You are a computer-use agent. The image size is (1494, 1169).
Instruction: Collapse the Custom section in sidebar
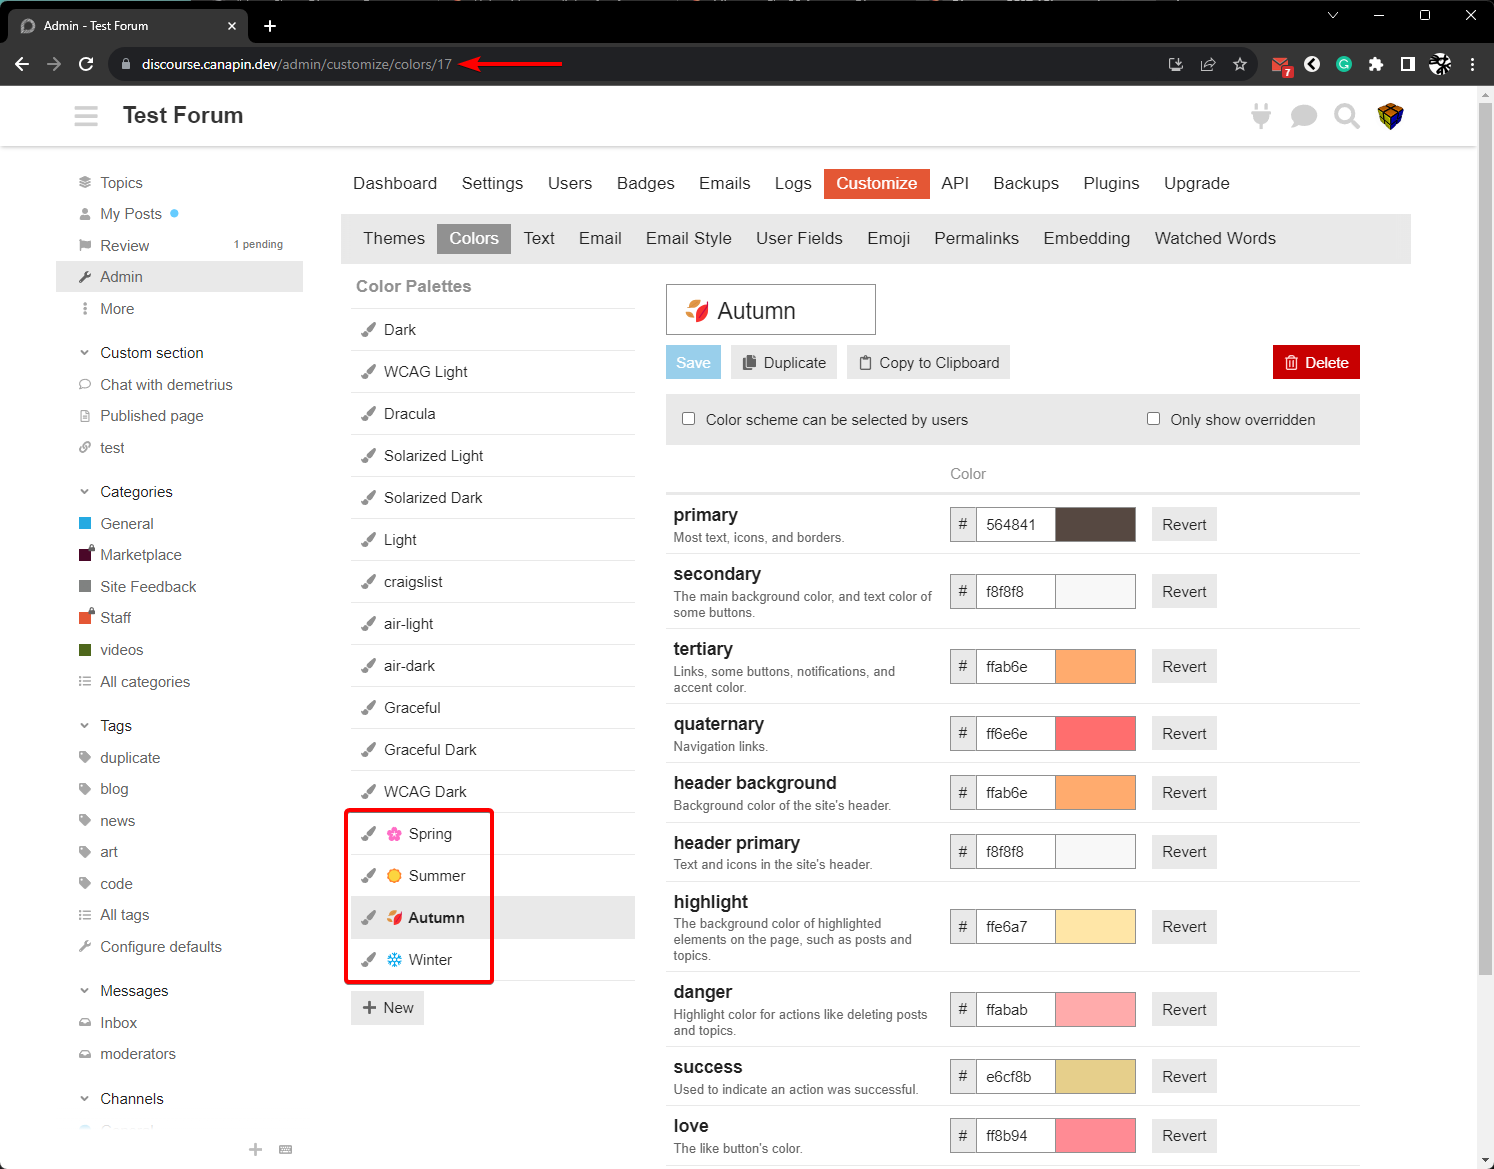pyautogui.click(x=85, y=353)
